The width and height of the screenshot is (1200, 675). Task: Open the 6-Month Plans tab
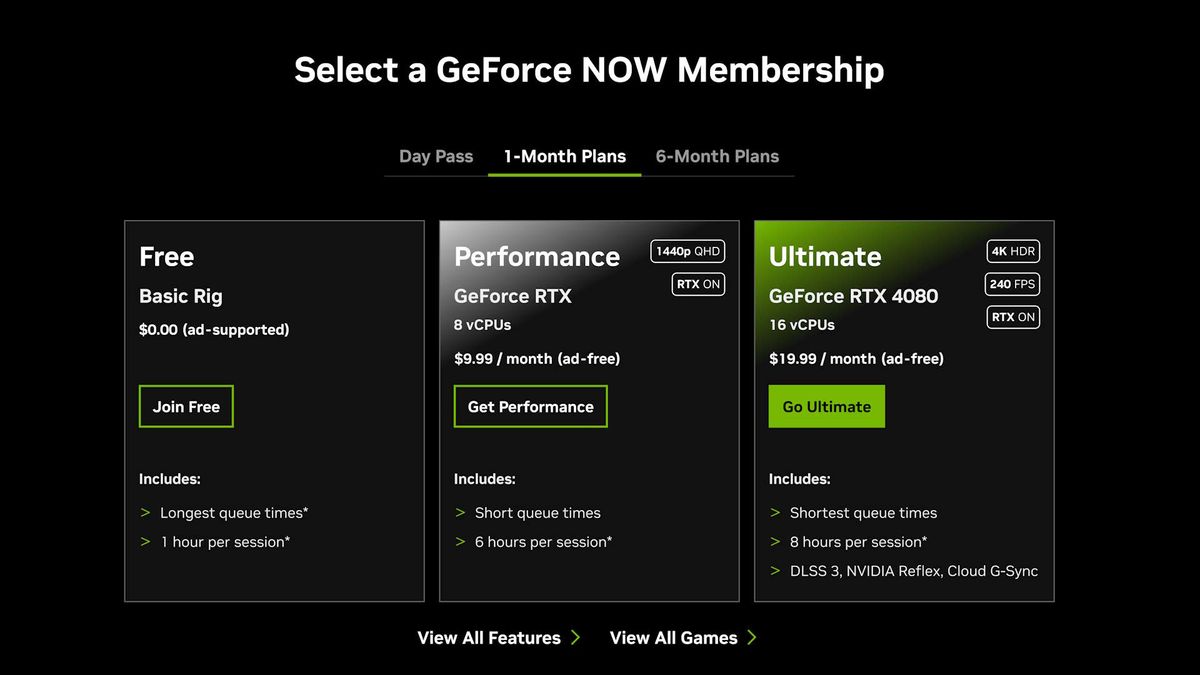pyautogui.click(x=717, y=156)
